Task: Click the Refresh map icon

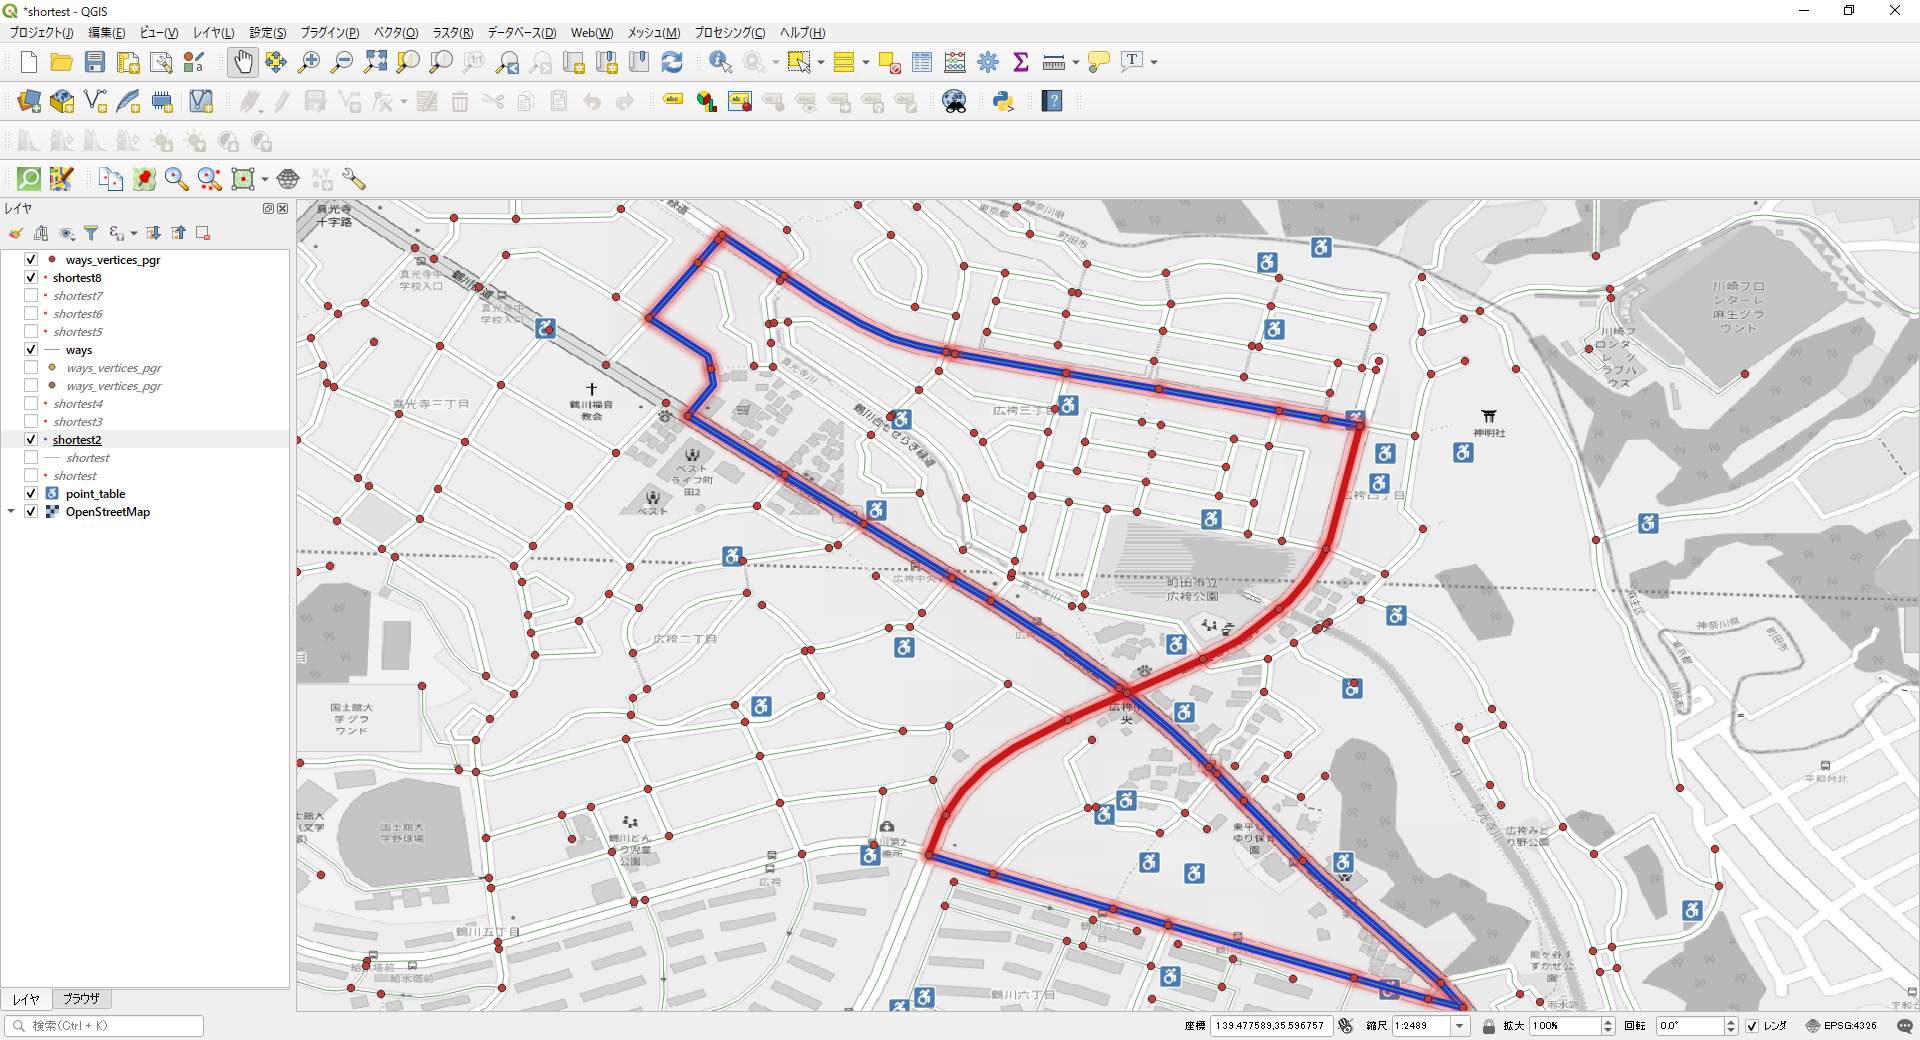Action: [x=672, y=62]
